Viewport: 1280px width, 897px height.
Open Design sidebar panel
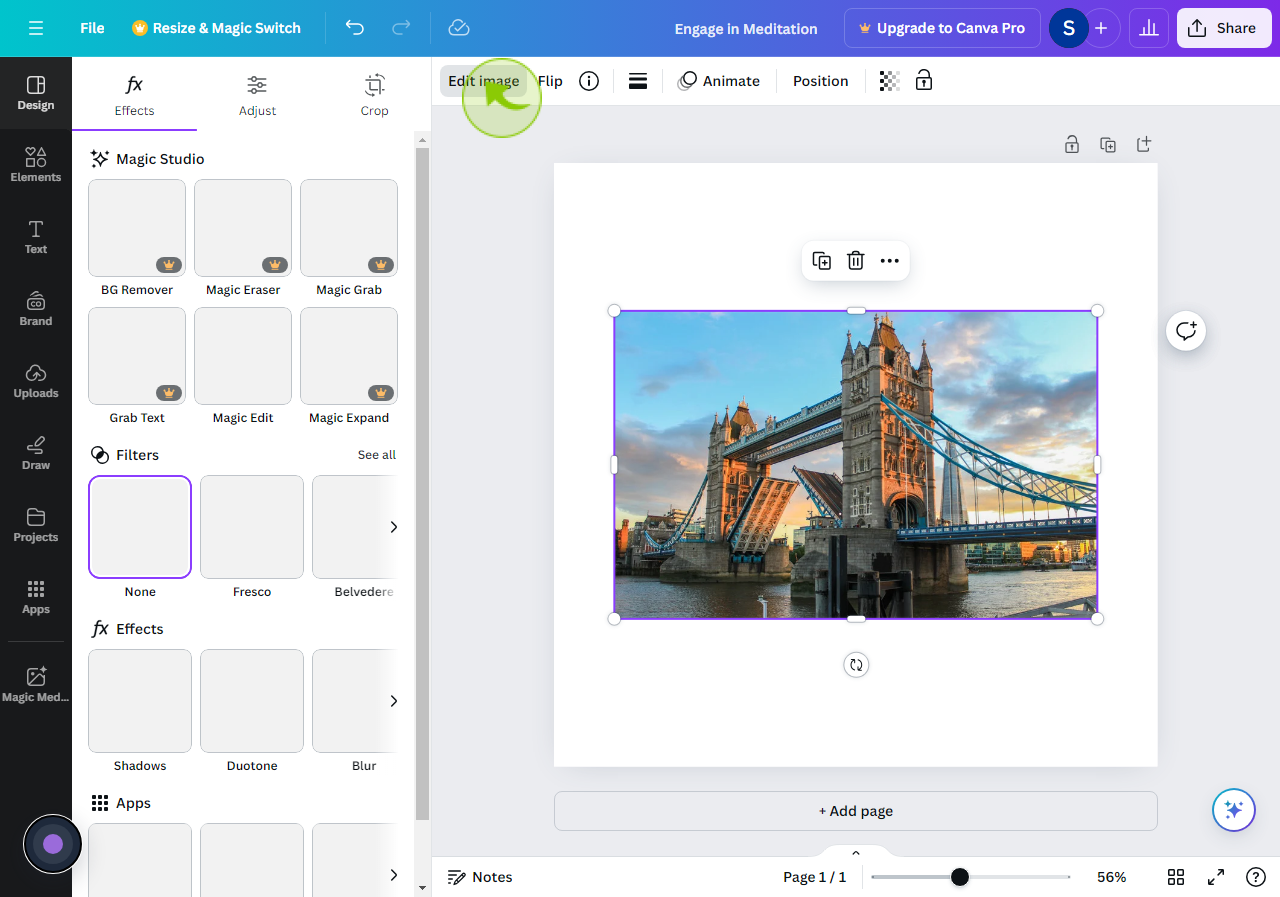click(36, 93)
